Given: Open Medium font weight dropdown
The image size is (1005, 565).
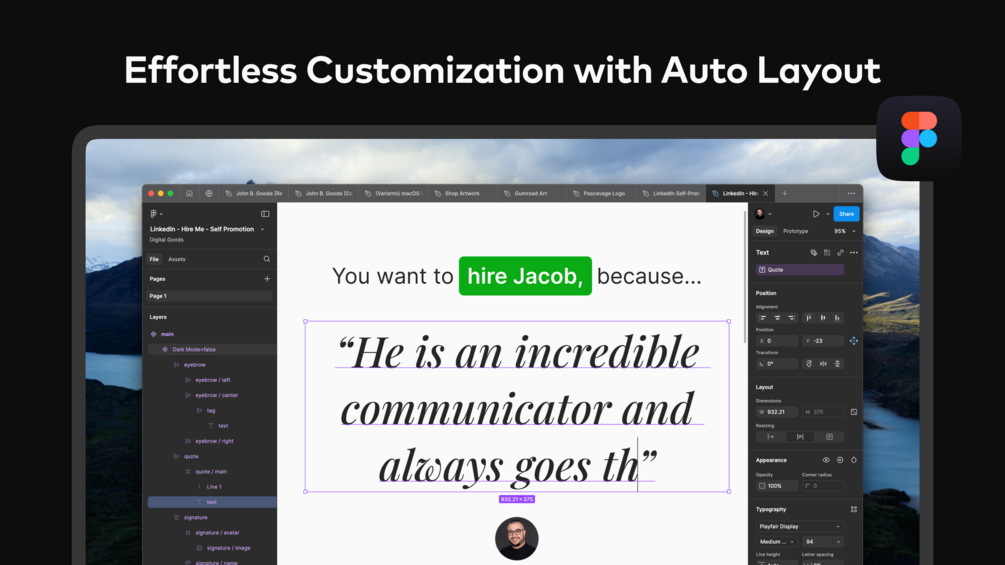Looking at the screenshot, I should pyautogui.click(x=777, y=542).
